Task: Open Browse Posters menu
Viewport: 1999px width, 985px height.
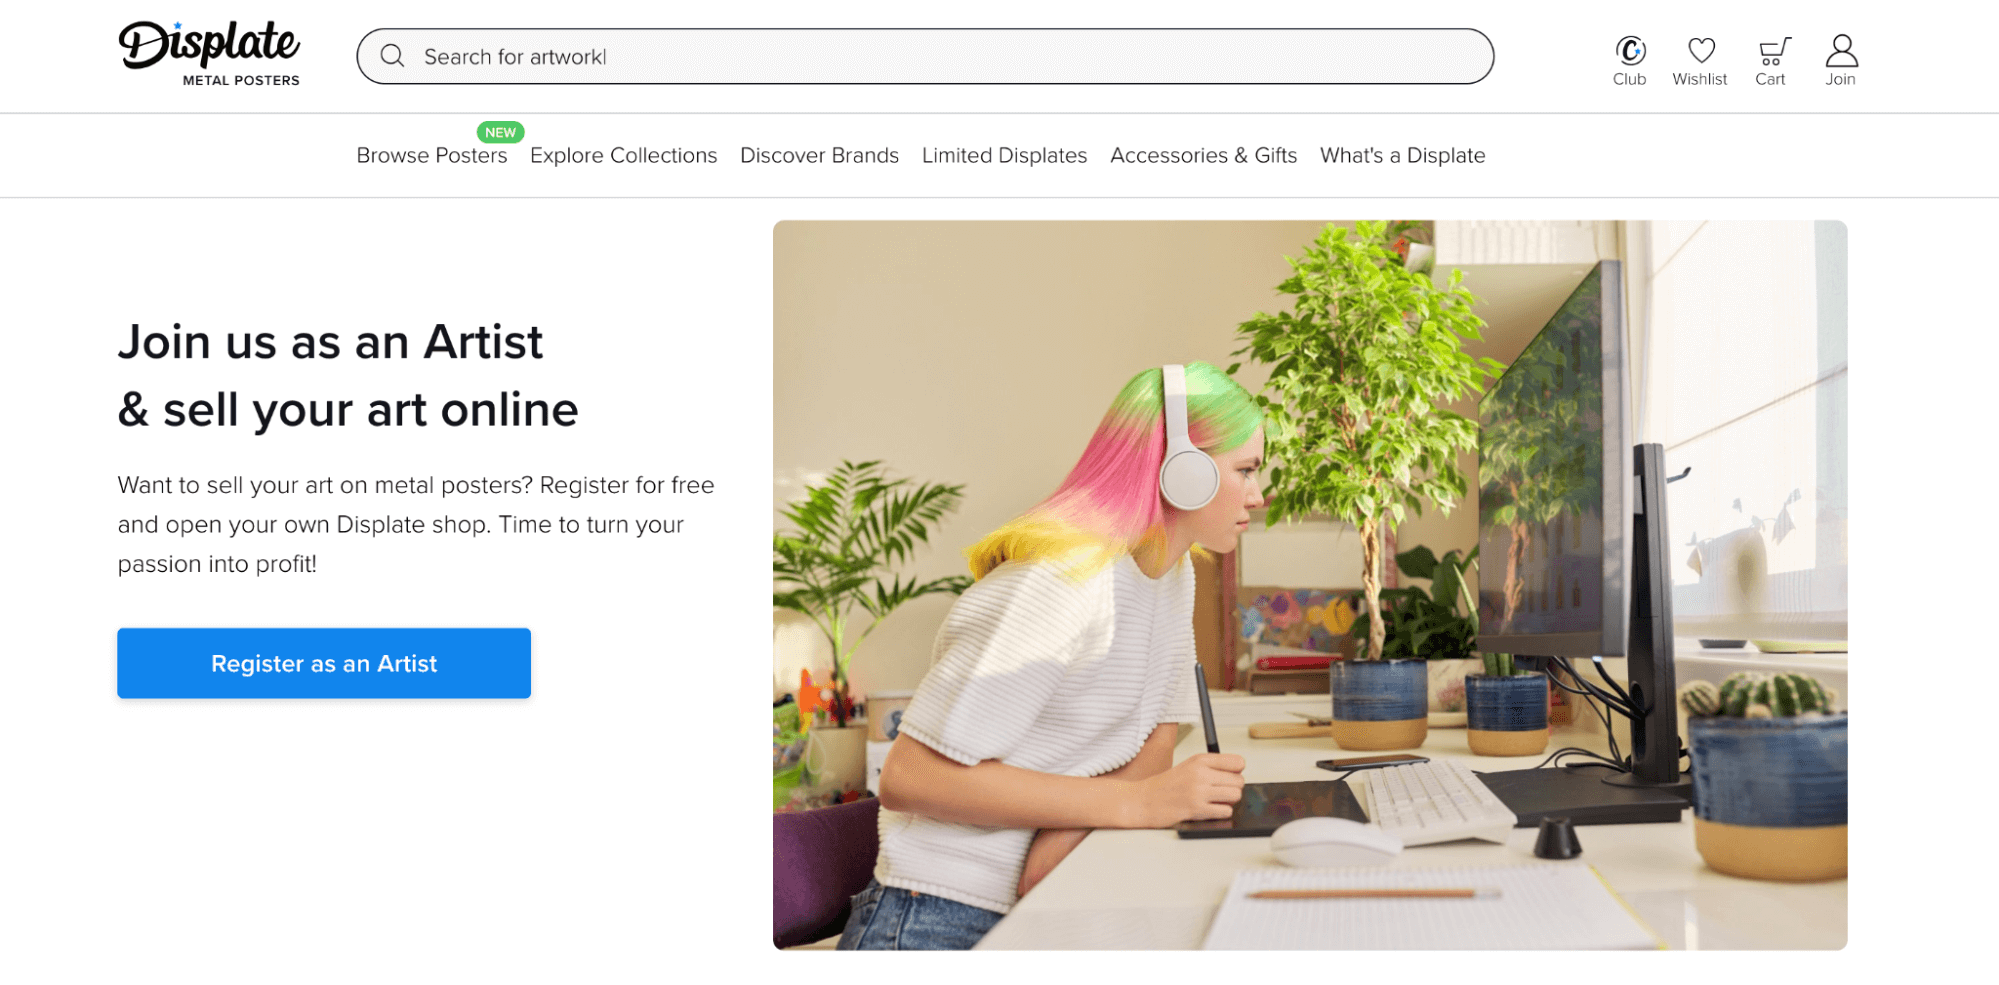Action: (x=431, y=155)
